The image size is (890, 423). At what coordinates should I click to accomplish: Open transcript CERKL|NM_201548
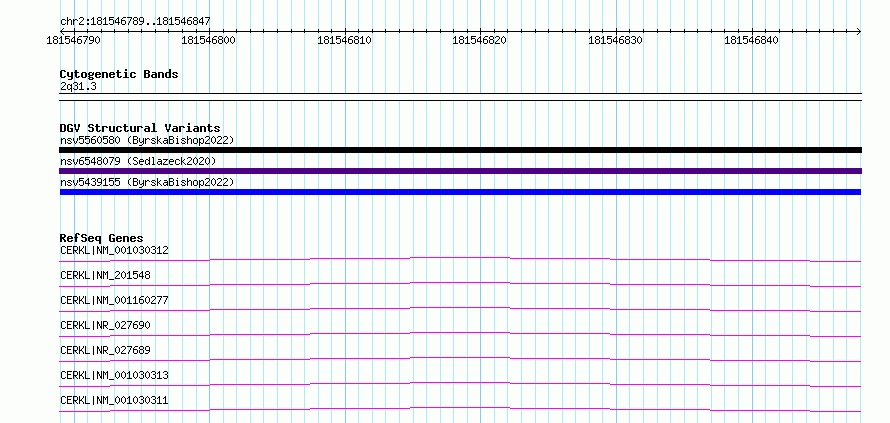[105, 275]
